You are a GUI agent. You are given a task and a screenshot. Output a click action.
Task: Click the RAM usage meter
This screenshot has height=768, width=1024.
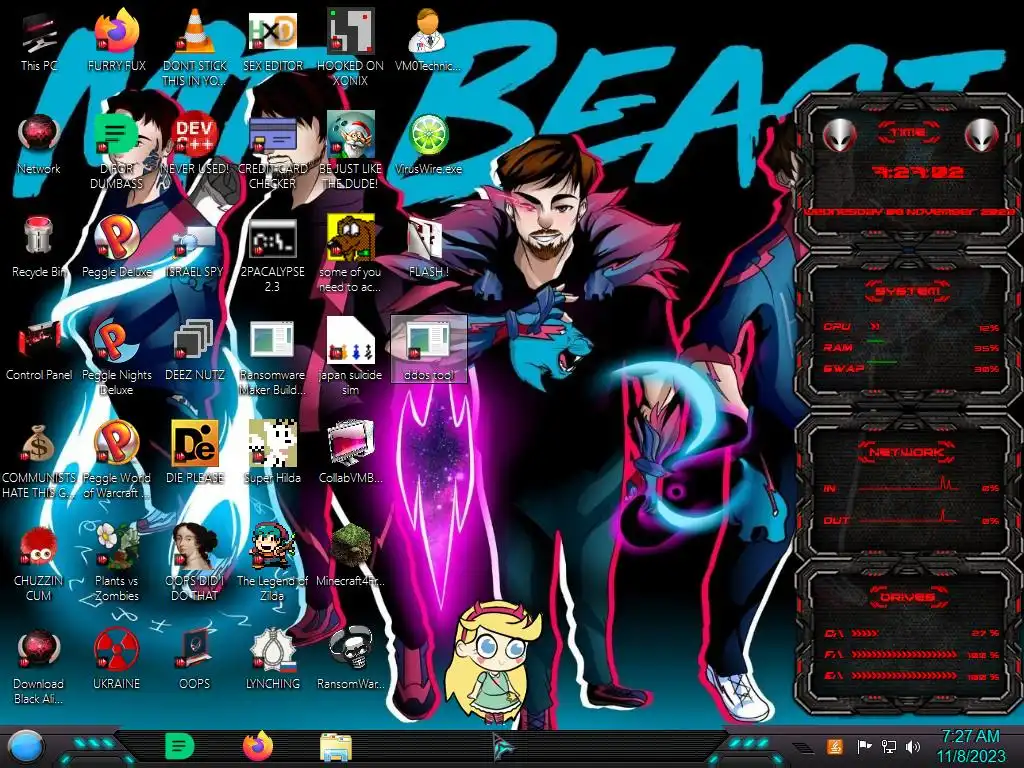[x=912, y=348]
